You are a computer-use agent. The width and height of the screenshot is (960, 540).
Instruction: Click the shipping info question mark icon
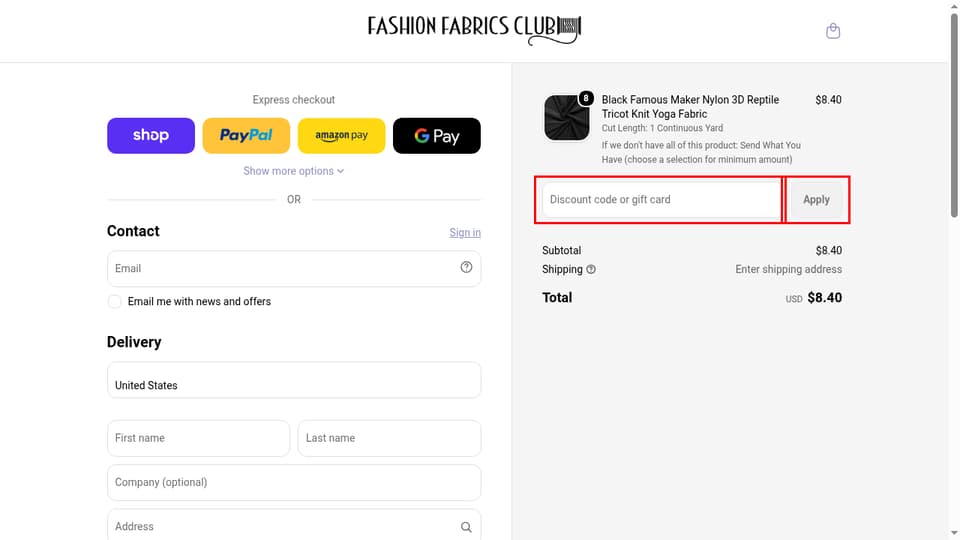(591, 269)
